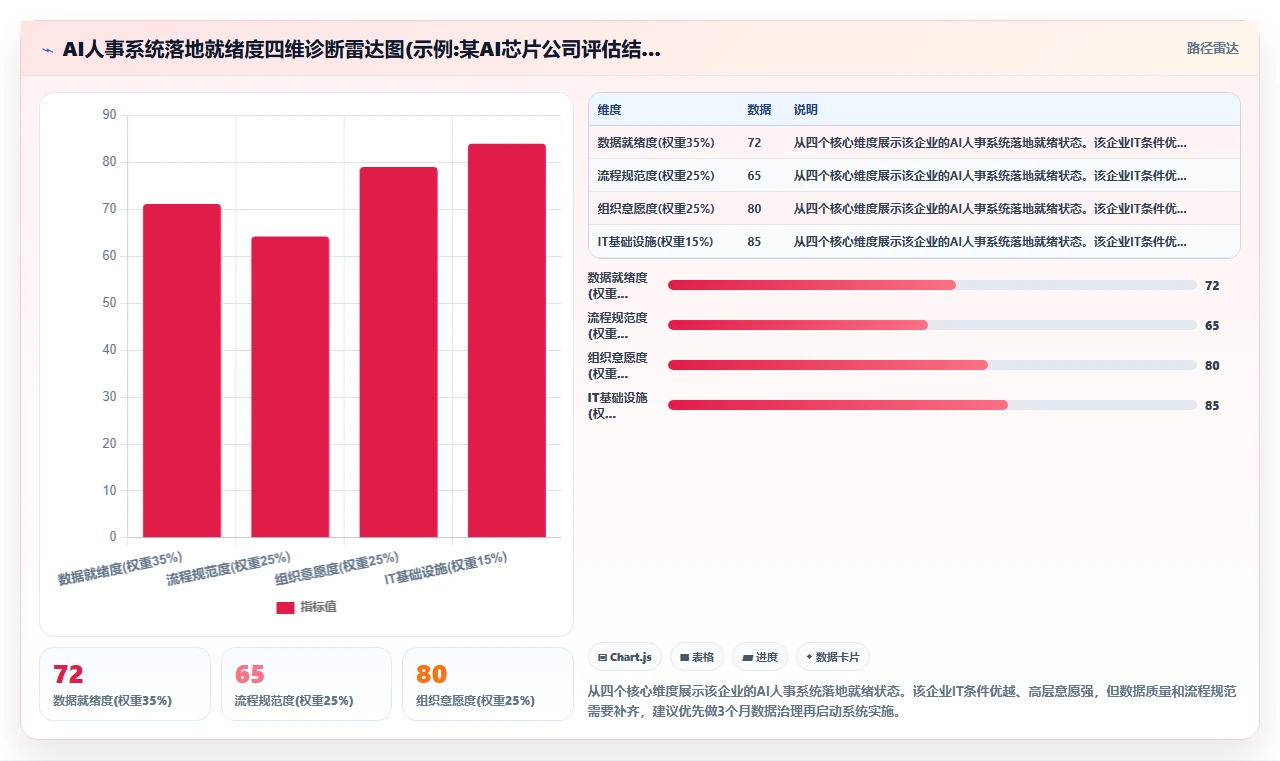Viewport: 1280px width, 761px height.
Task: Click the IT基础设施 progress bar showing 85
Action: (932, 405)
